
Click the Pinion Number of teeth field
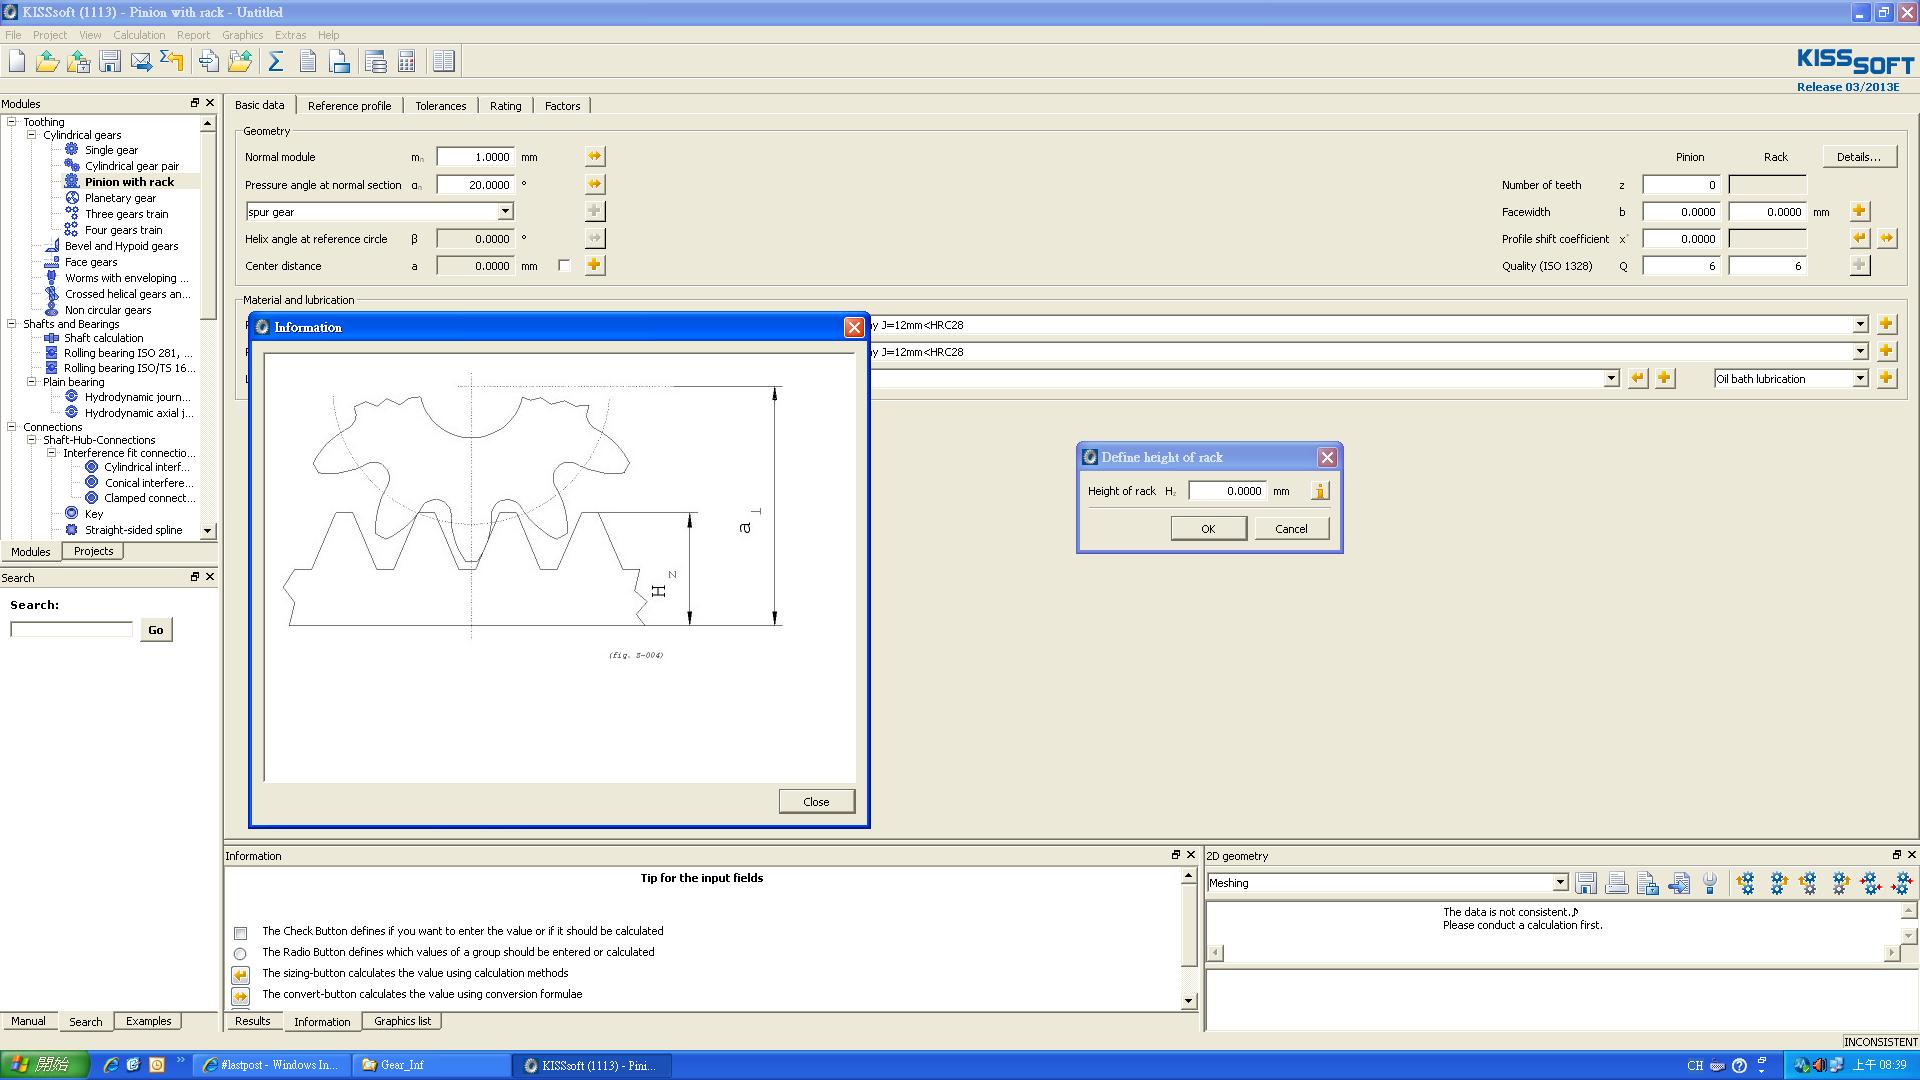click(1681, 184)
